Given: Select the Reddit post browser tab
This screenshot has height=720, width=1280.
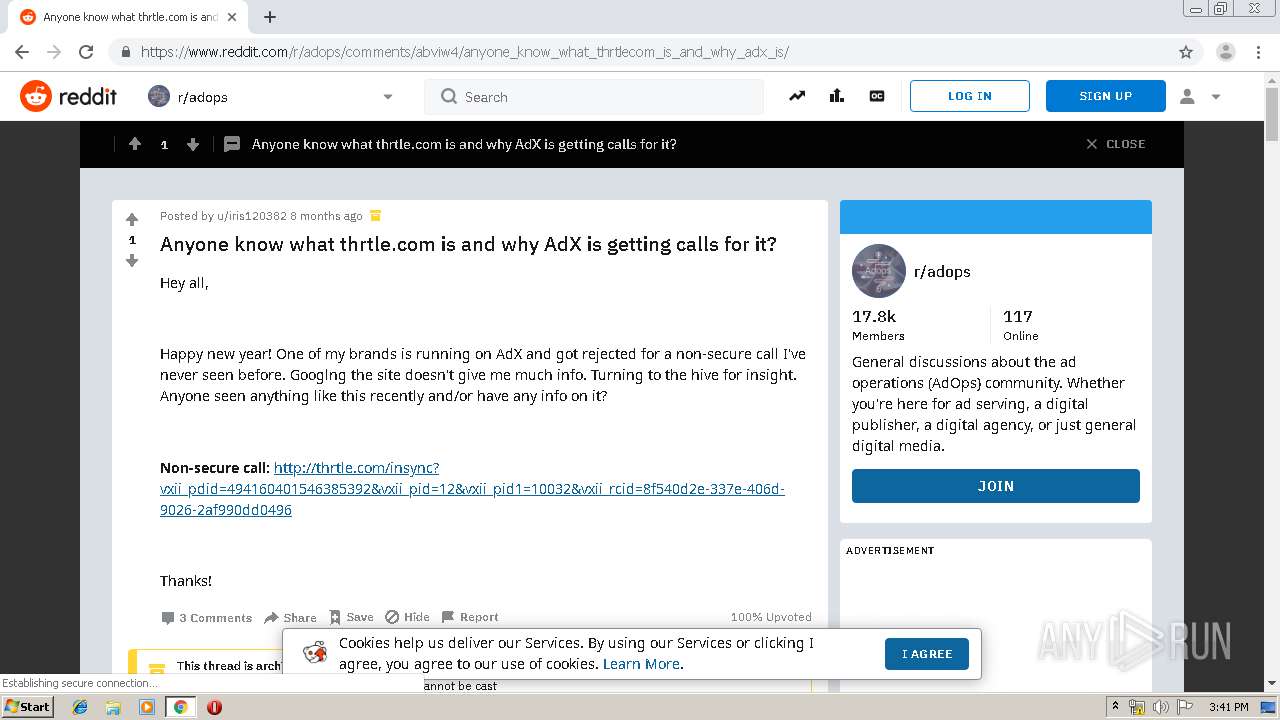Looking at the screenshot, I should (x=130, y=17).
